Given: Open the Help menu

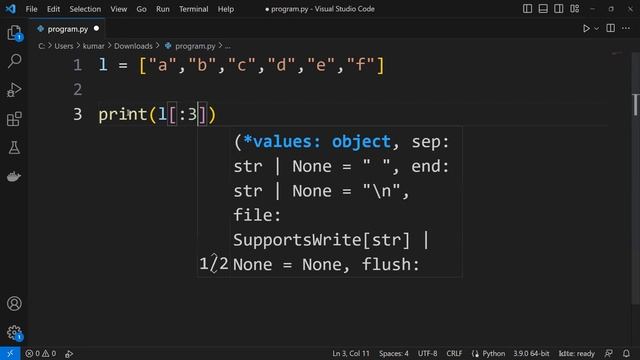Looking at the screenshot, I should pyautogui.click(x=226, y=9).
